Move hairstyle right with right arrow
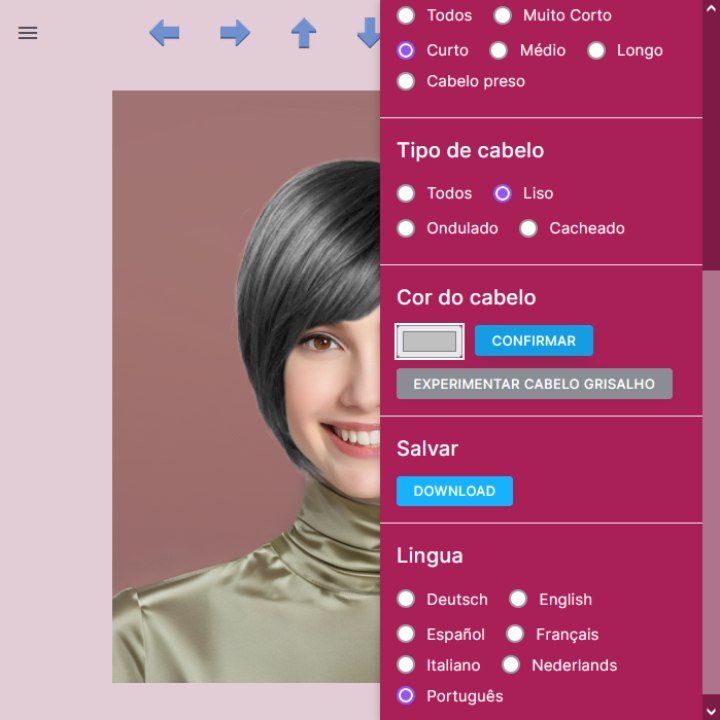This screenshot has width=720, height=720. pos(235,33)
